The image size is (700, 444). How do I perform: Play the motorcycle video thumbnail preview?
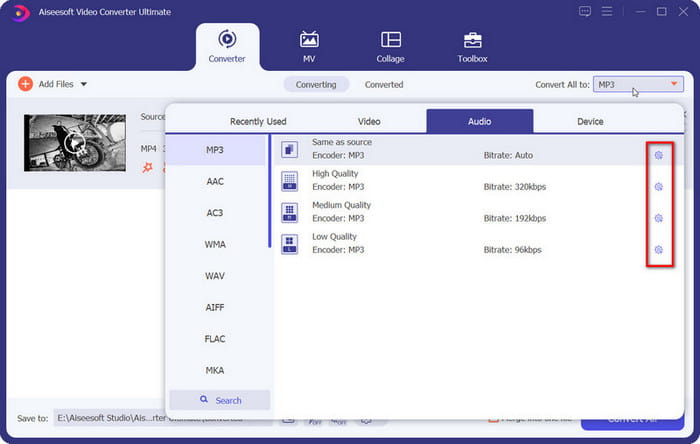point(74,143)
